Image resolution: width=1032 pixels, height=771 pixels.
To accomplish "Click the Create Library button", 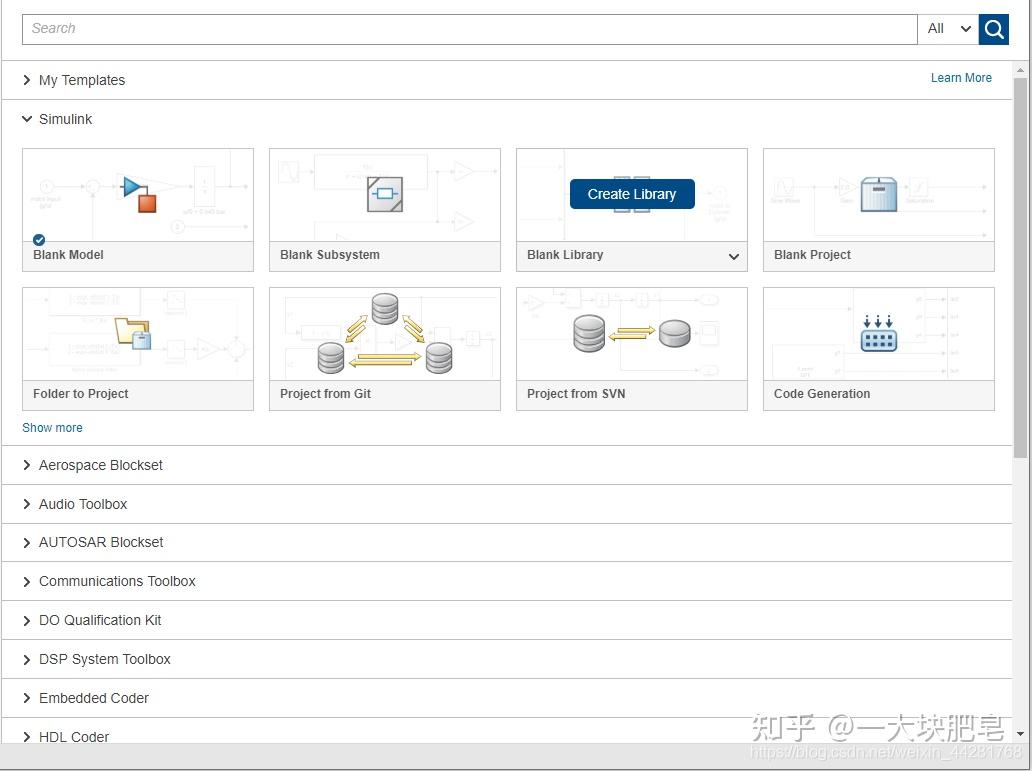I will (632, 194).
